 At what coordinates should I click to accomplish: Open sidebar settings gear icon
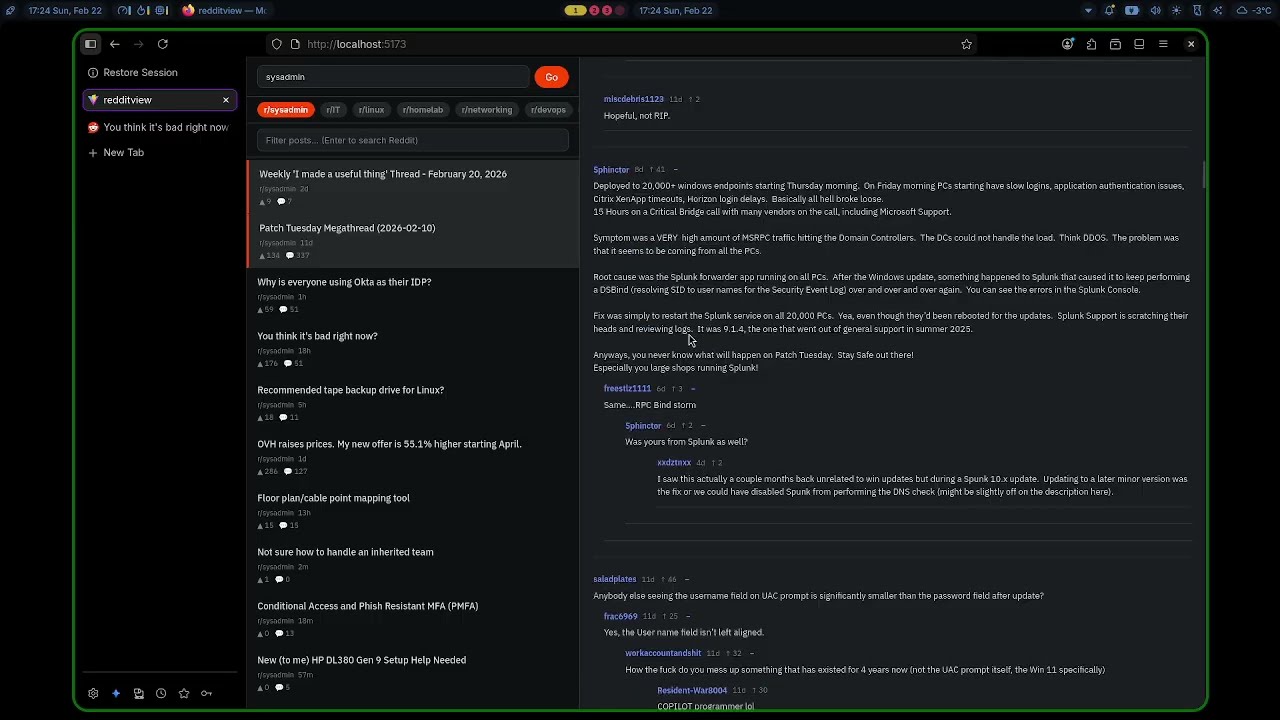click(93, 693)
